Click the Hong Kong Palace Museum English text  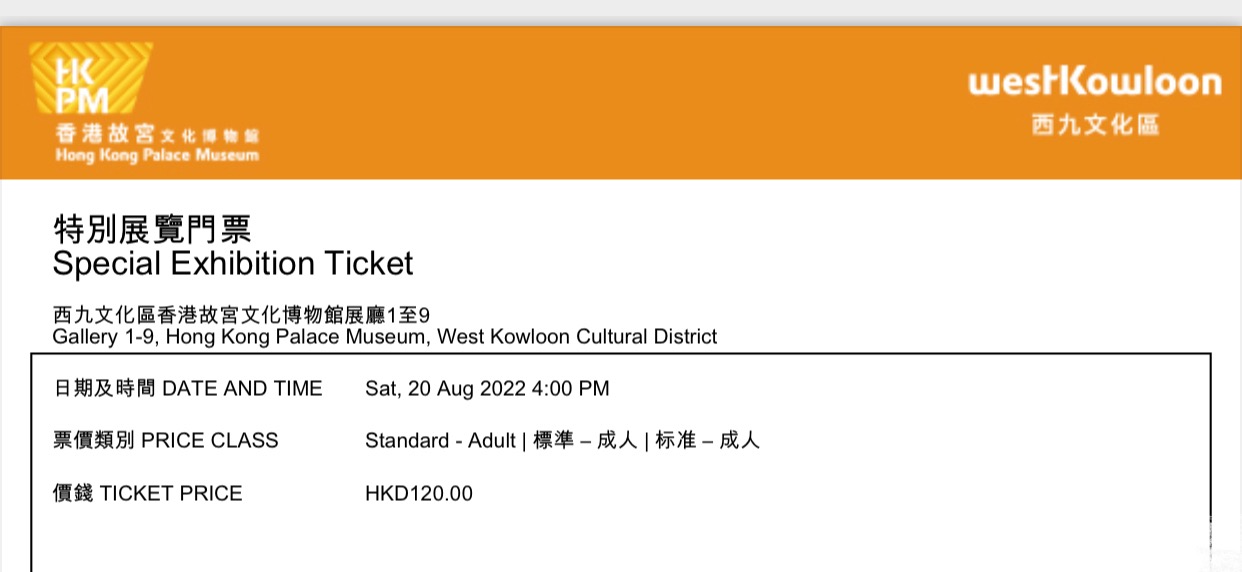point(157,155)
